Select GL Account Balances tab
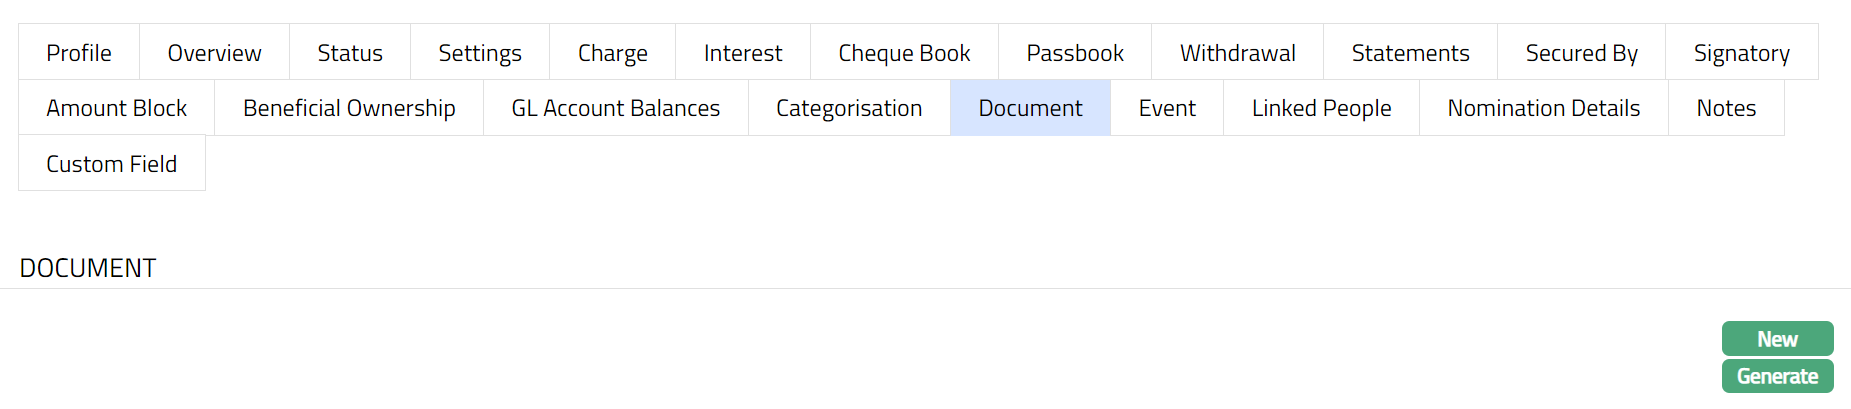Image resolution: width=1851 pixels, height=409 pixels. point(615,108)
